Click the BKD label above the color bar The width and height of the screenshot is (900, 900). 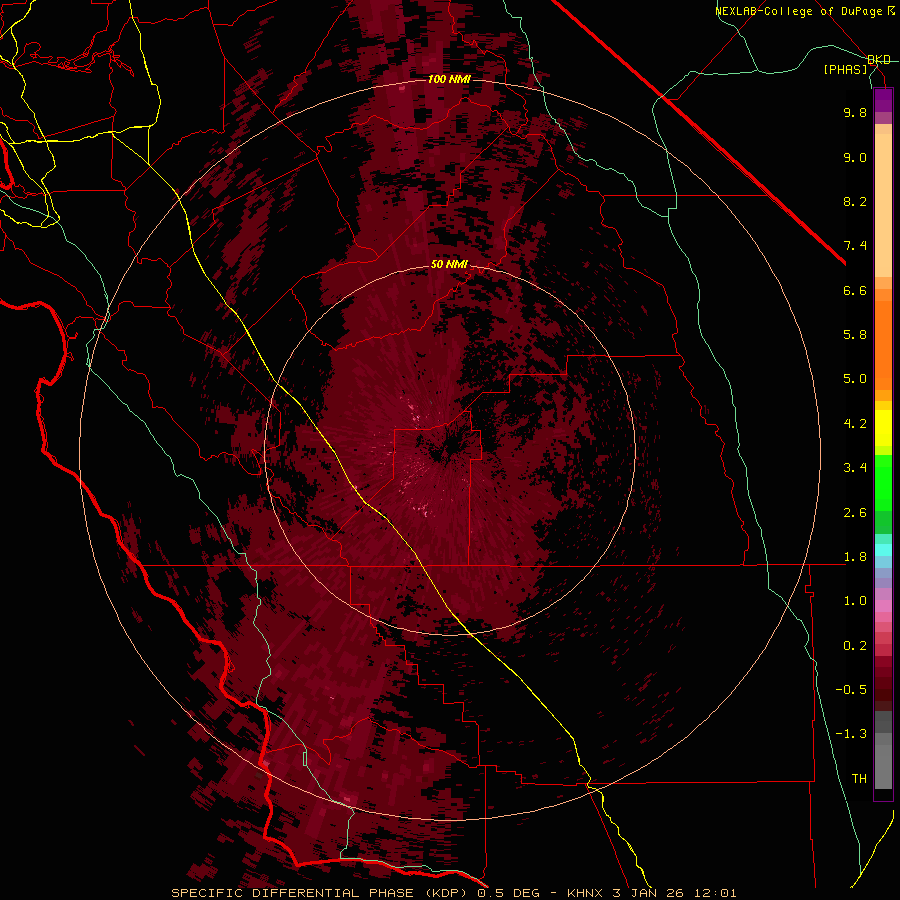879,60
